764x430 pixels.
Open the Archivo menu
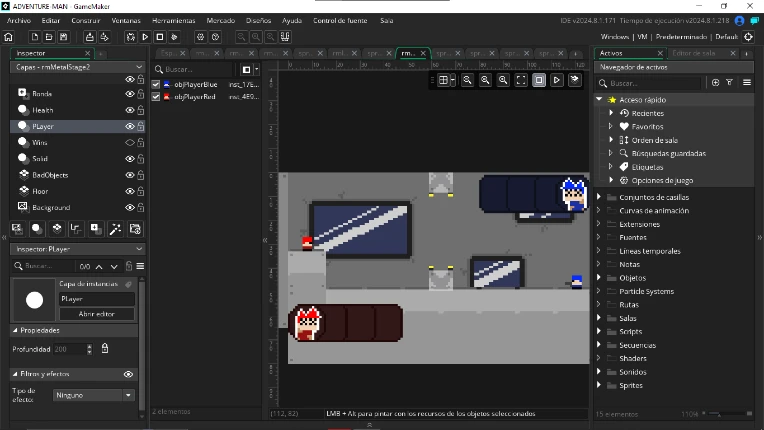pyautogui.click(x=19, y=20)
